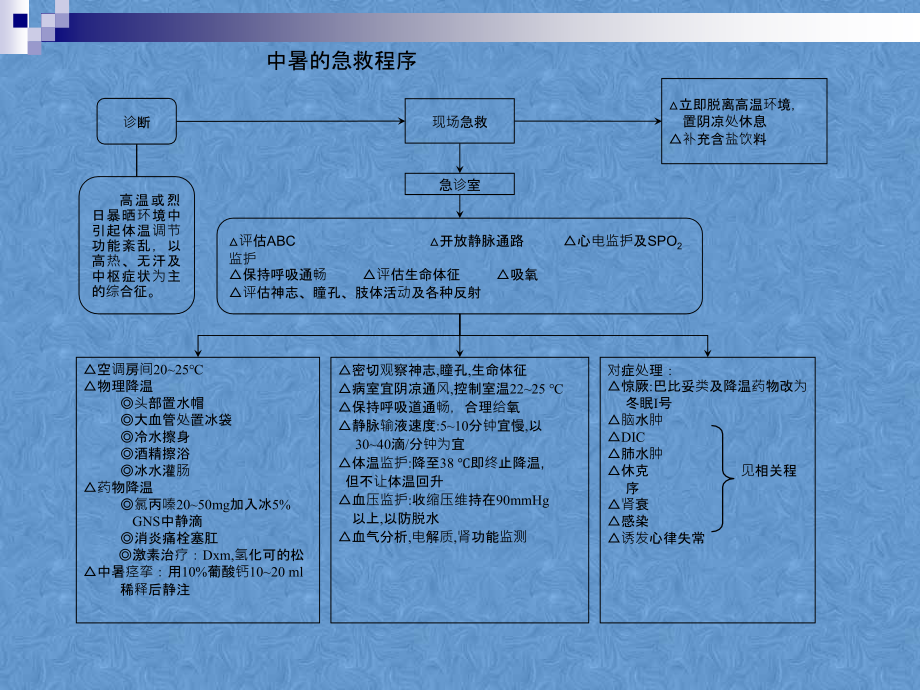Click the dark blue square in top-left decoration

pos(20,21)
